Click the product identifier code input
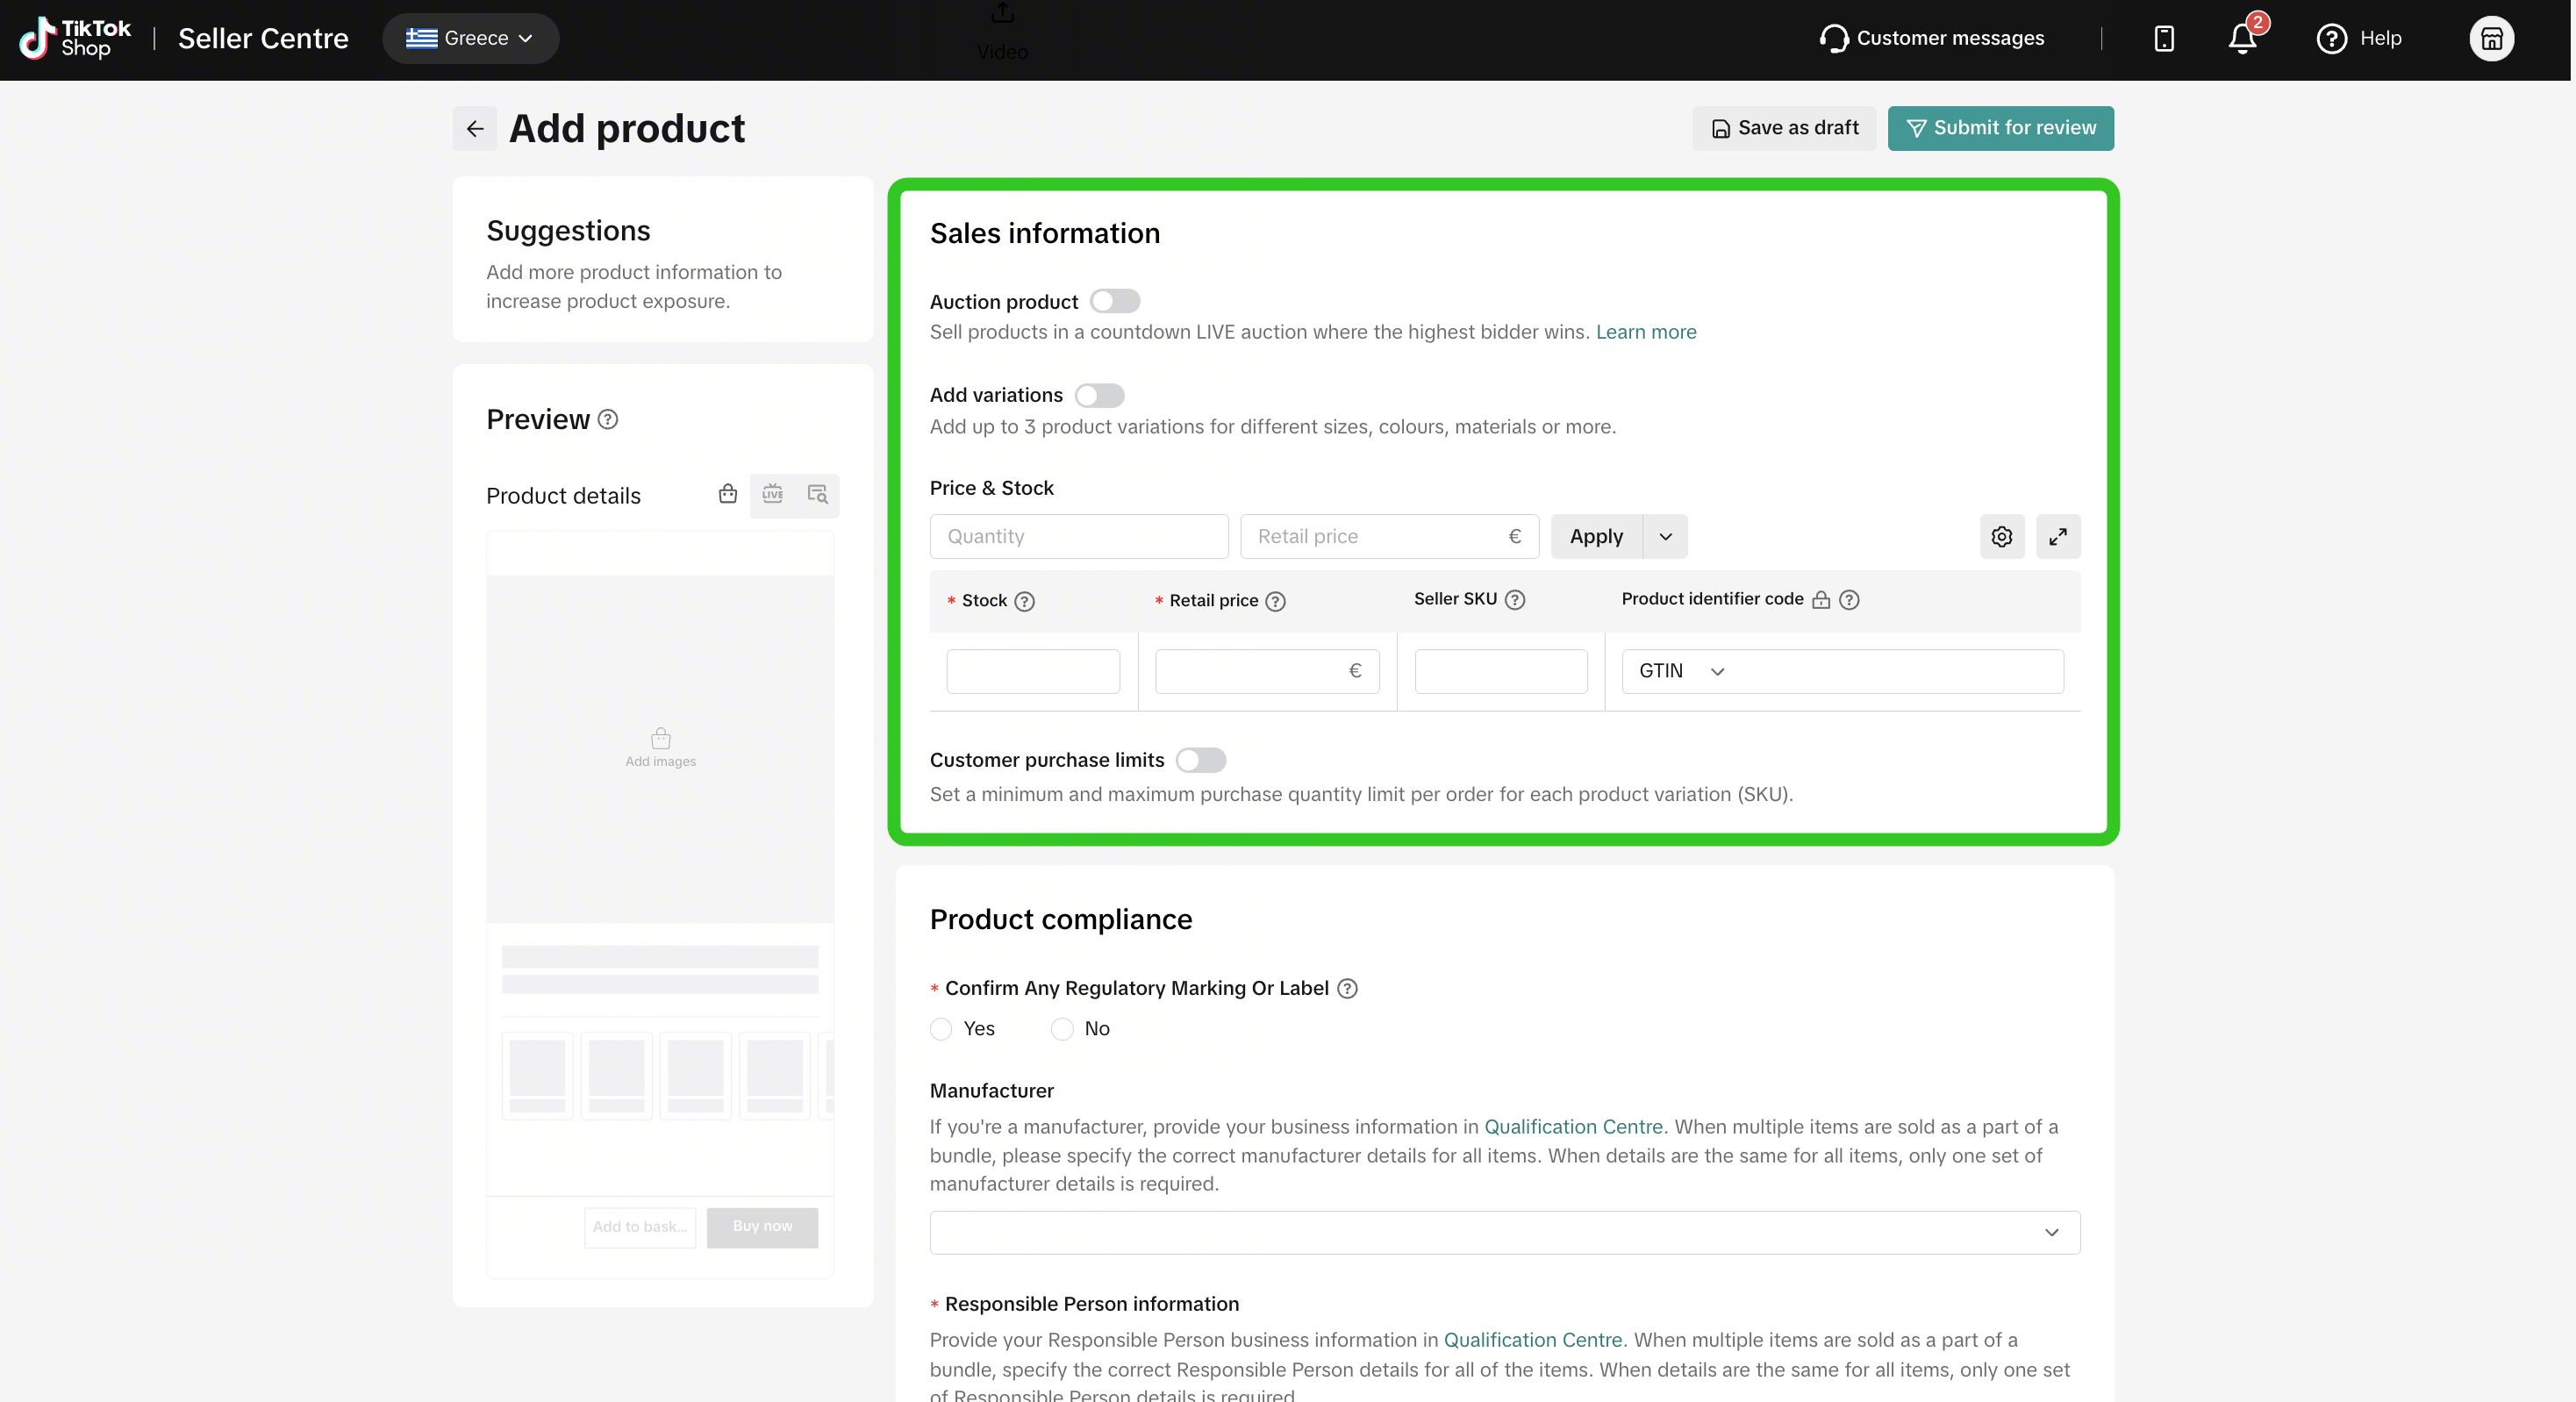The width and height of the screenshot is (2576, 1402). (1895, 672)
